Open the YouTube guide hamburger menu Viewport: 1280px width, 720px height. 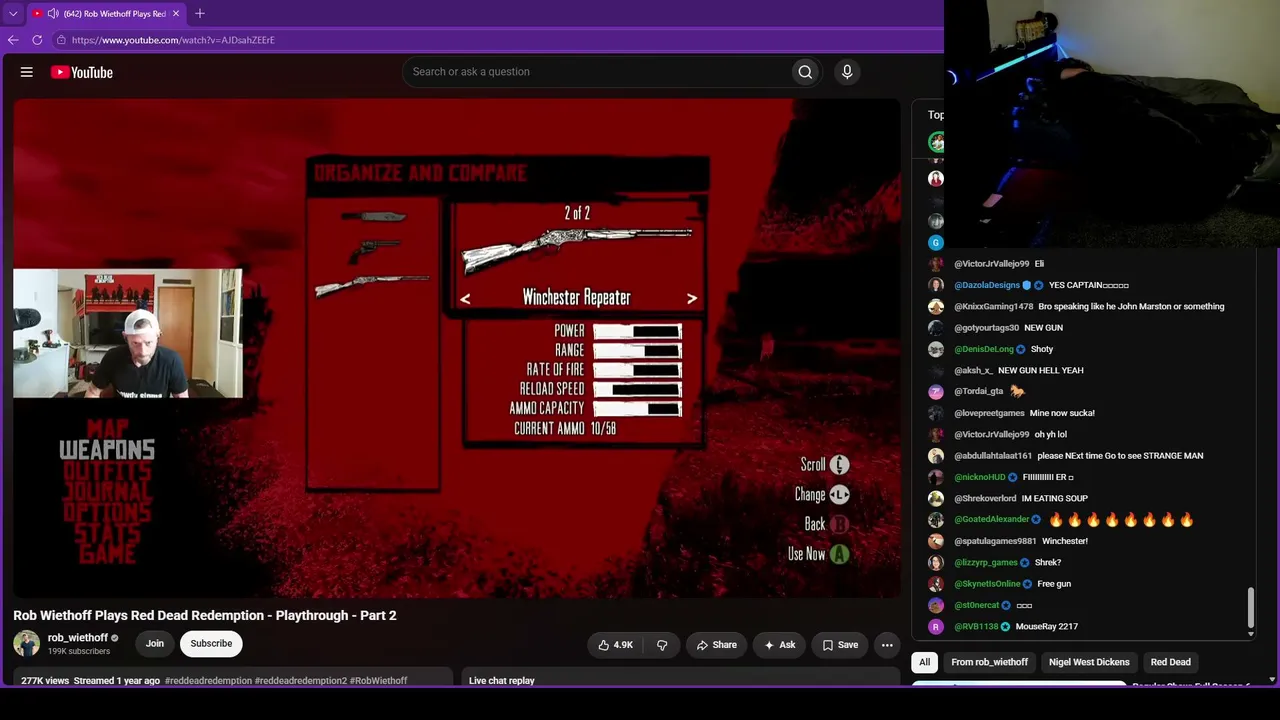tap(27, 72)
